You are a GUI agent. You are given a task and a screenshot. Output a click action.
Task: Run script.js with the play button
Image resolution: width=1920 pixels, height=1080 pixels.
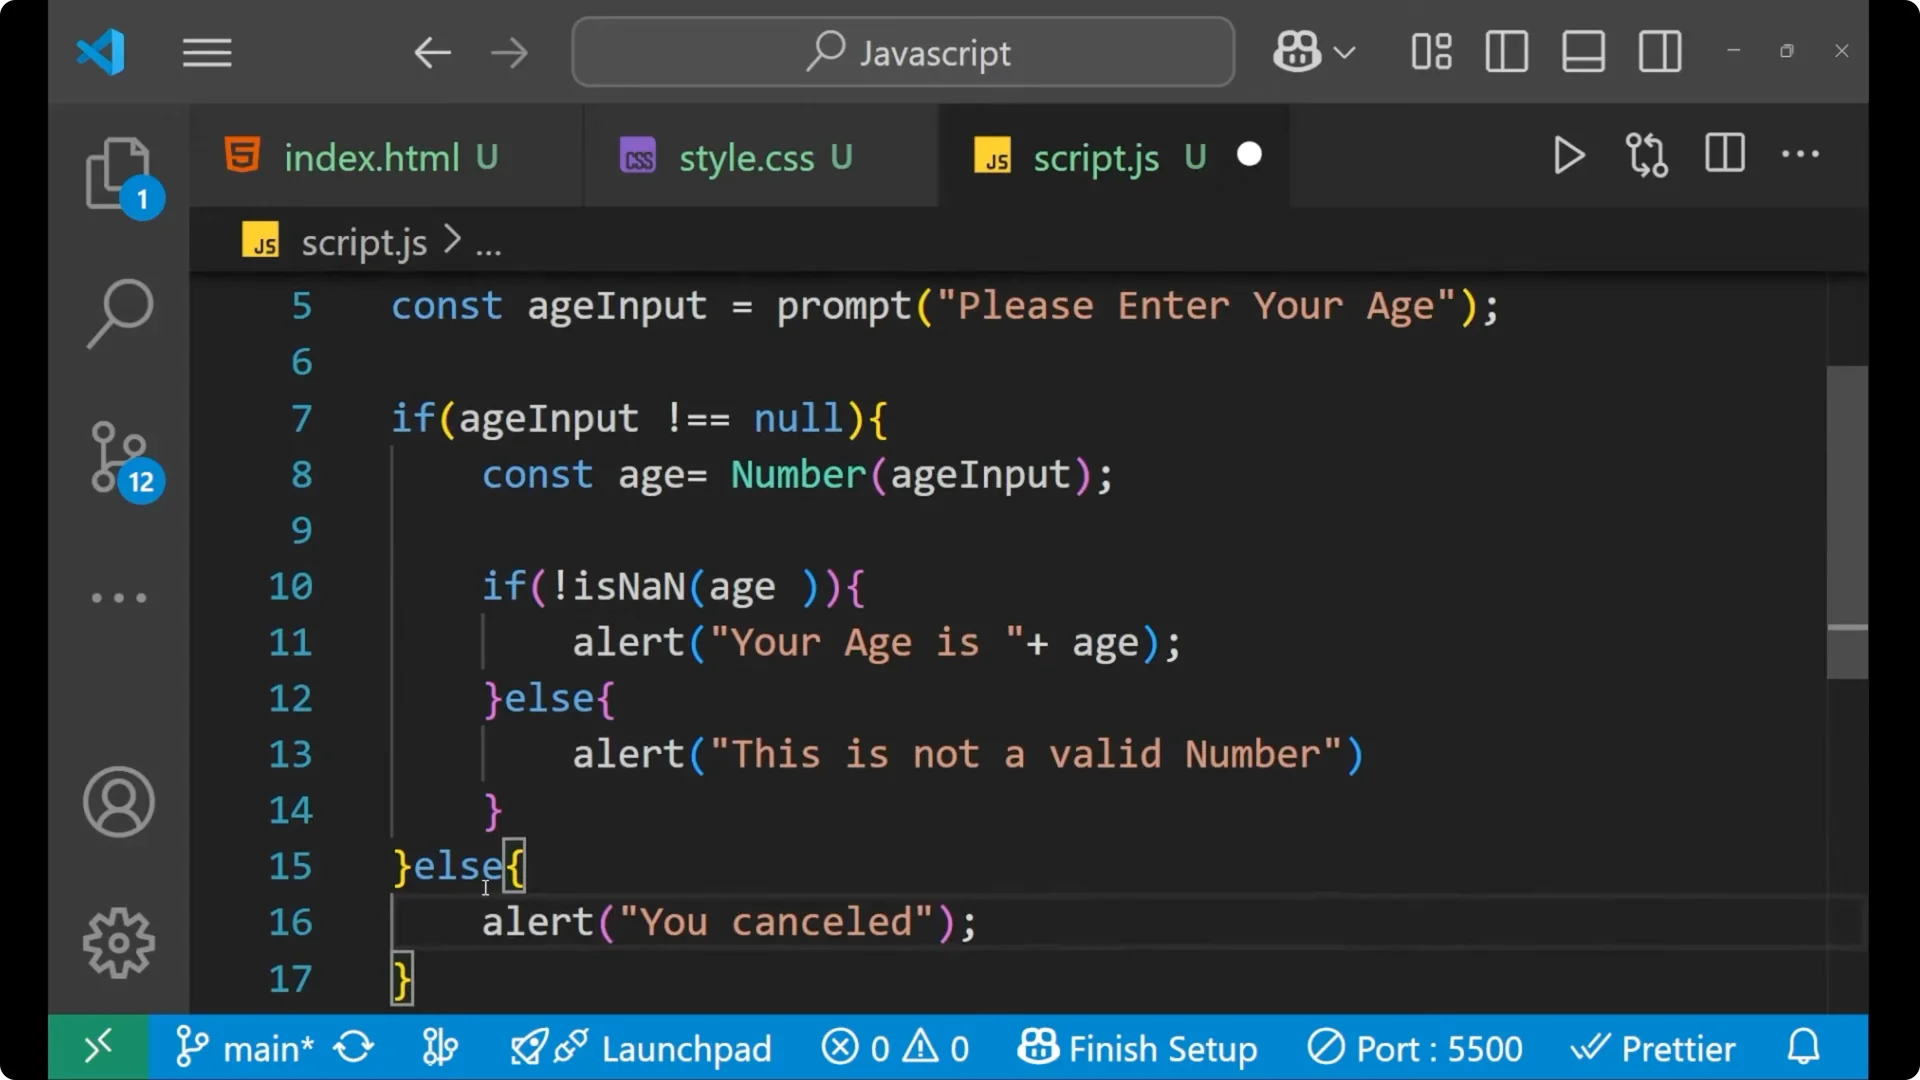[1568, 156]
